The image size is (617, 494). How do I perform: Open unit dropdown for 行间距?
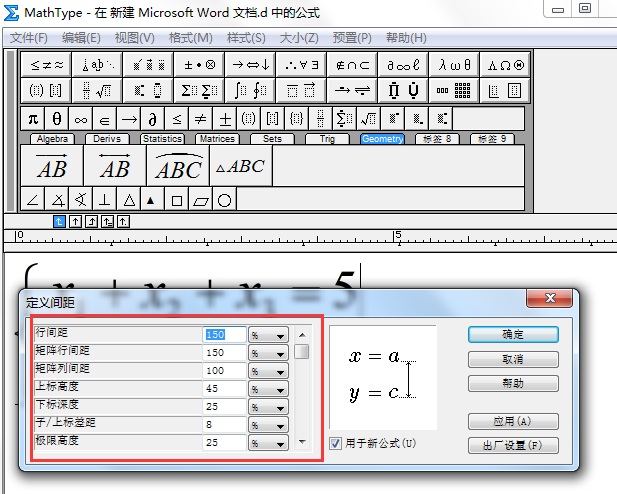tap(280, 336)
